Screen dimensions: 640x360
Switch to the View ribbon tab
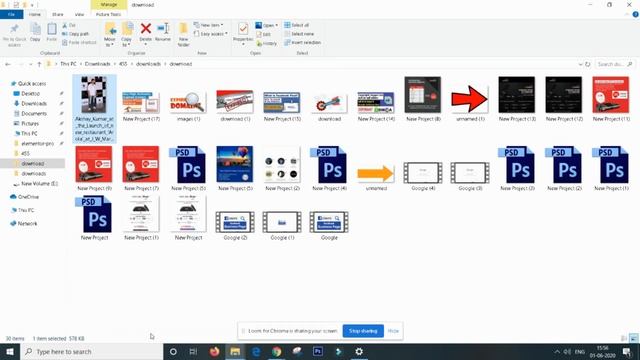click(79, 14)
